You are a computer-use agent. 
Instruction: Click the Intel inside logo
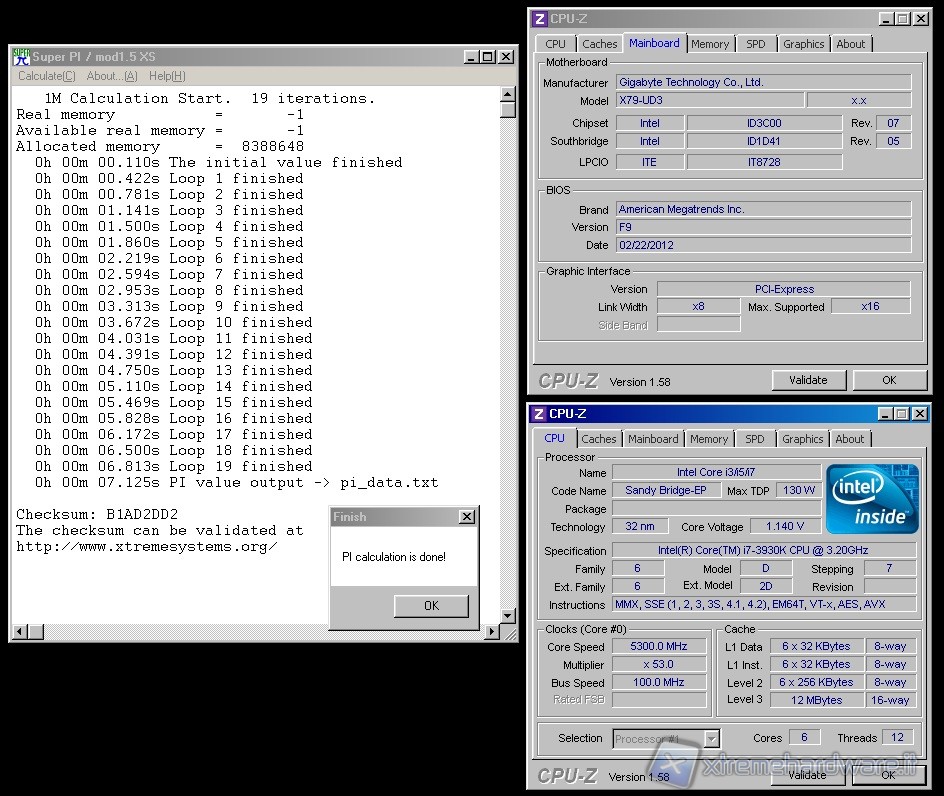click(872, 498)
